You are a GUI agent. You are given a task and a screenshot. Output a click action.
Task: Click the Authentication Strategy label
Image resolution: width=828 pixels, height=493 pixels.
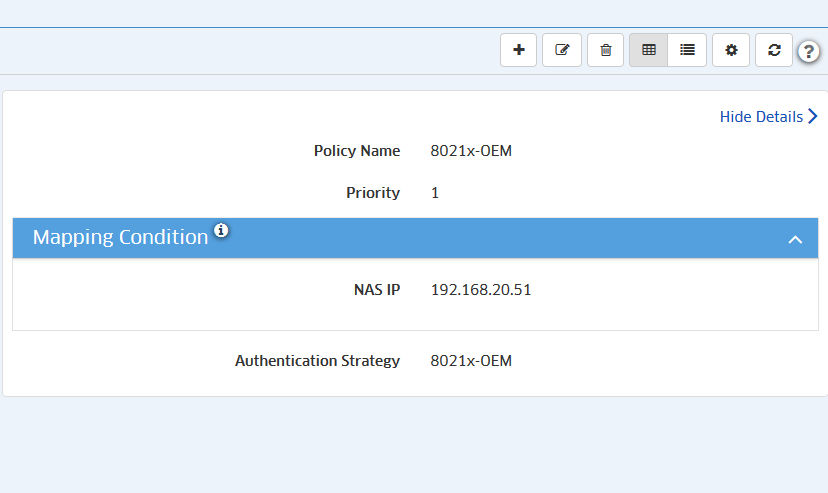[317, 360]
